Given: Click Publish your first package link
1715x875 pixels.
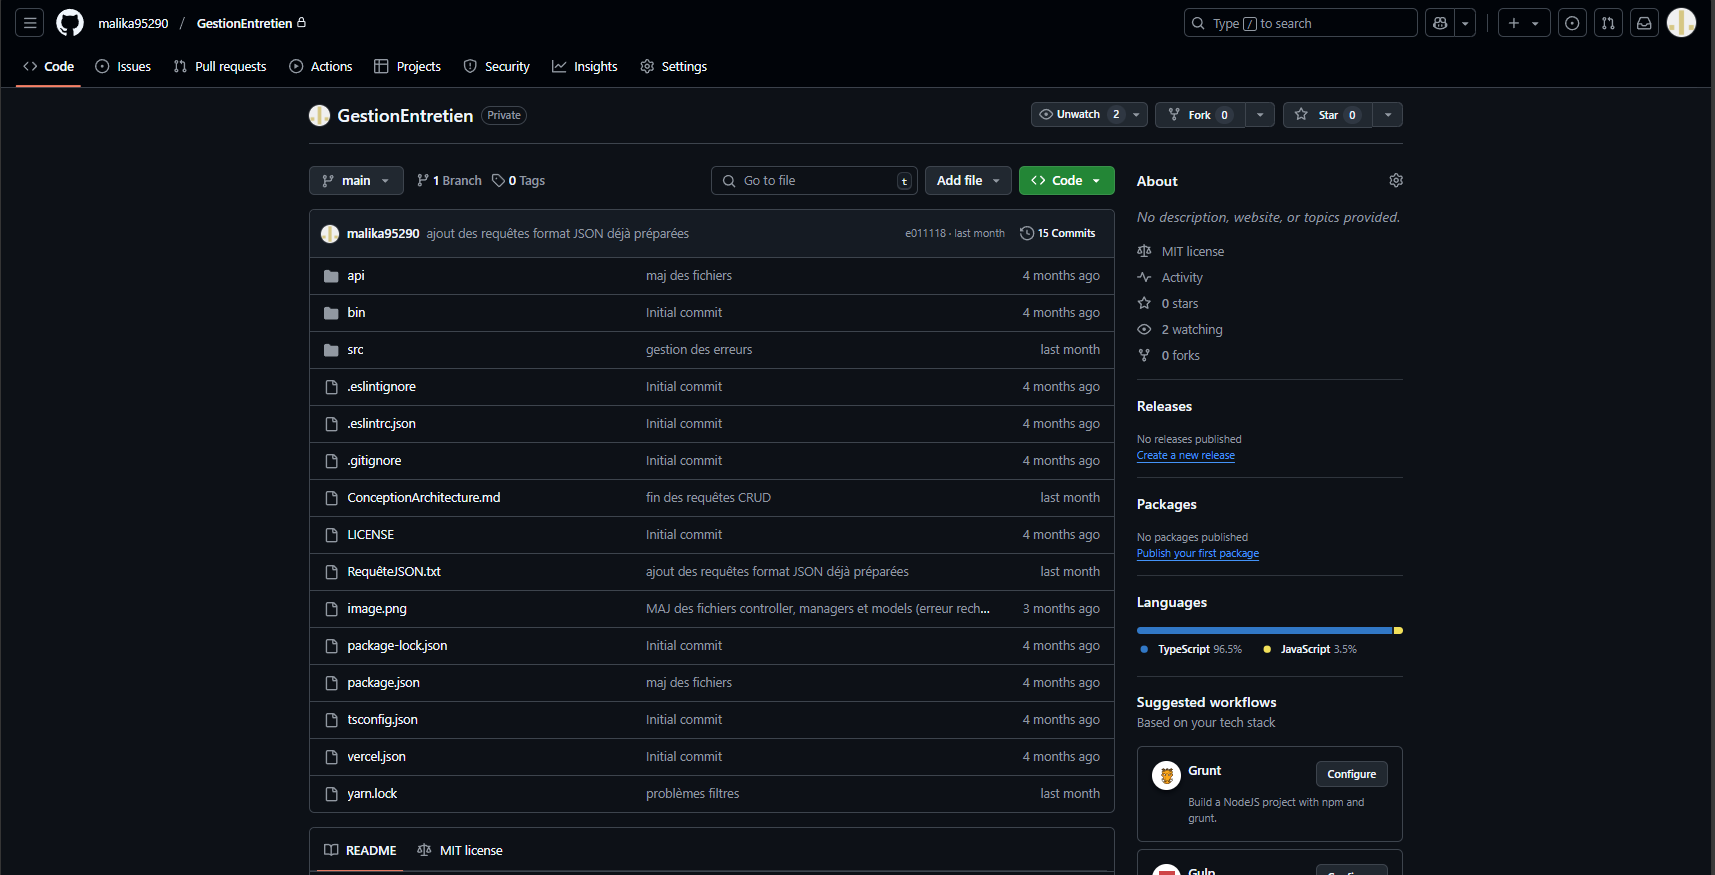Looking at the screenshot, I should (x=1197, y=554).
